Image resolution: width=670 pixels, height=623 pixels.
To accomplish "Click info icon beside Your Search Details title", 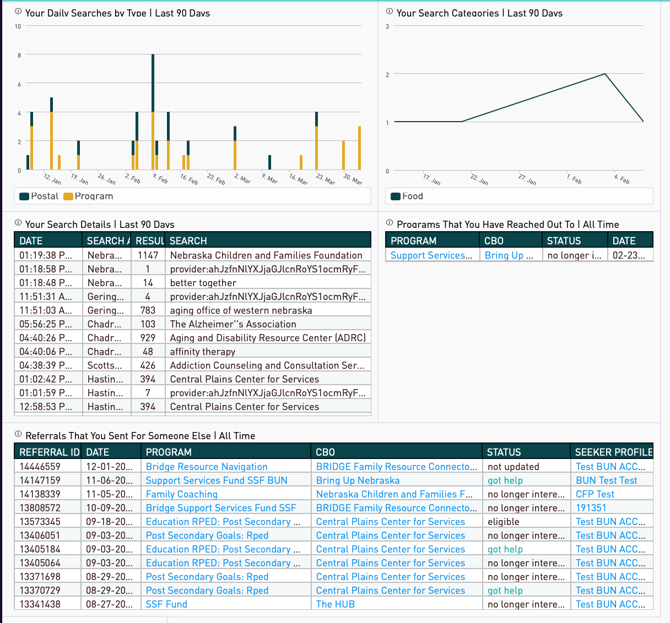I will coord(19,224).
